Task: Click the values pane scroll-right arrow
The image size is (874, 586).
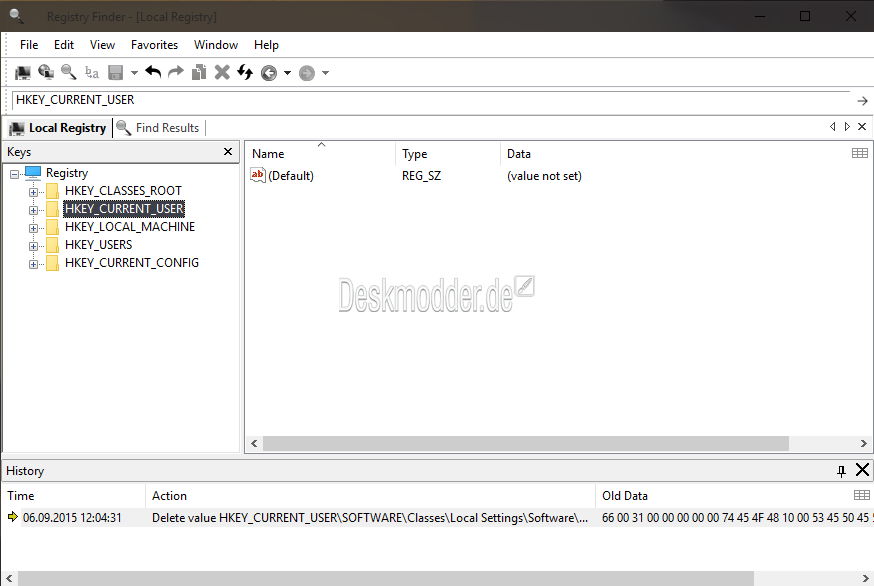Action: point(863,443)
